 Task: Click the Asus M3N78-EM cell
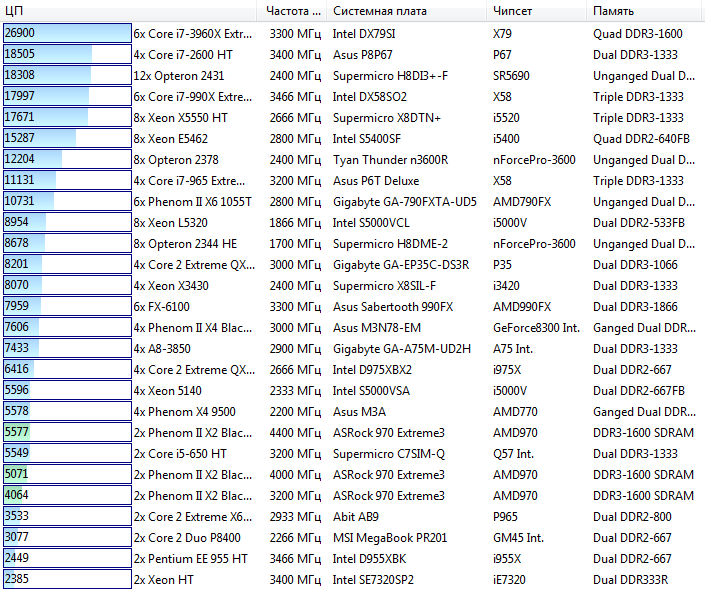377,327
